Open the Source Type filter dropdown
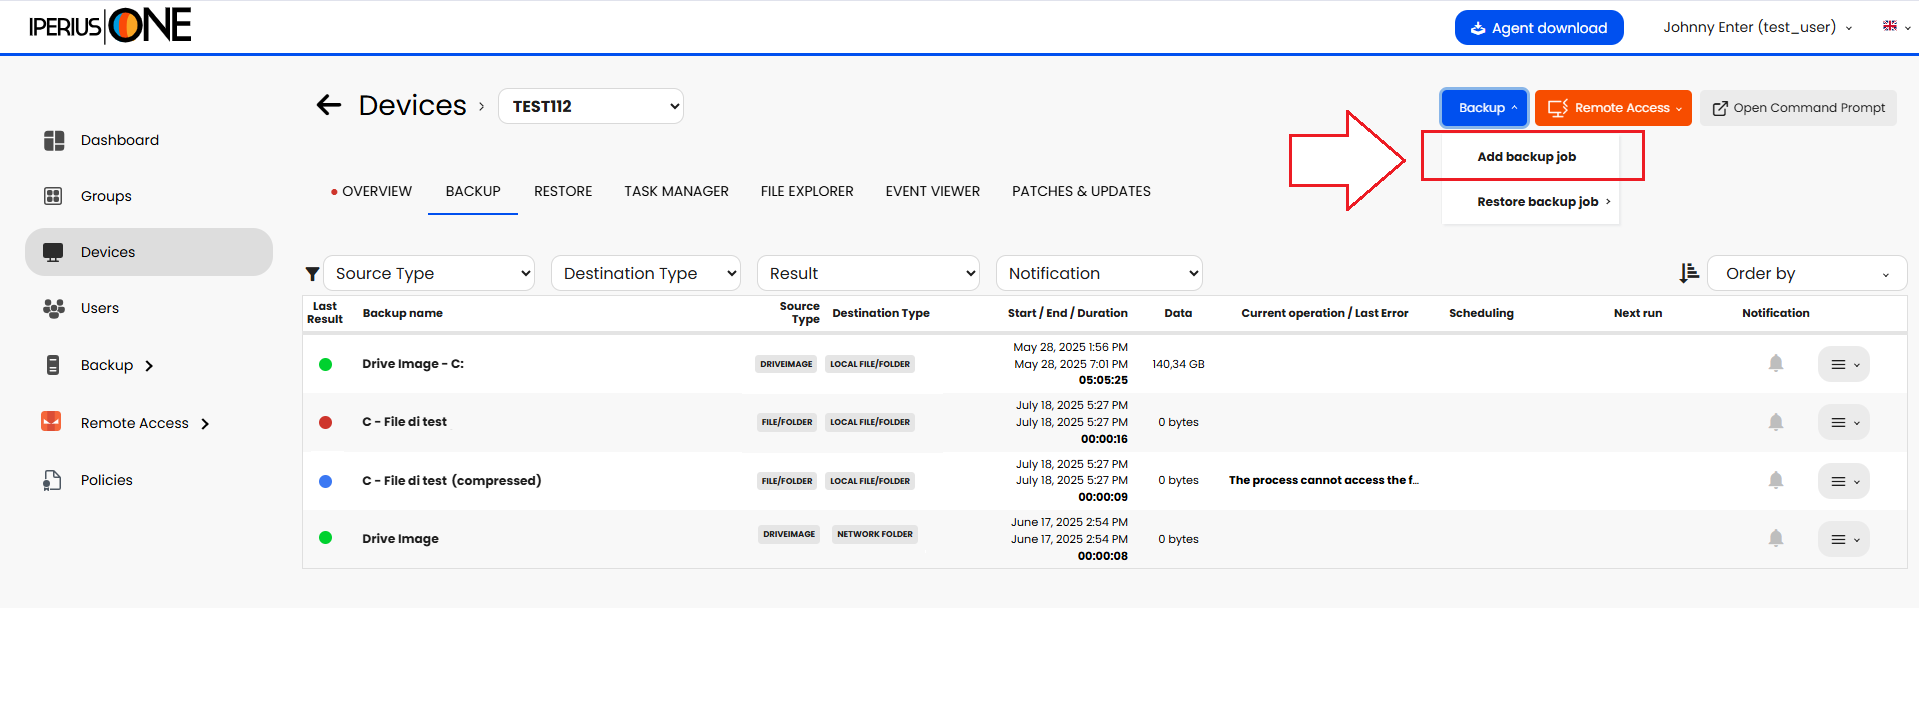 click(x=429, y=274)
